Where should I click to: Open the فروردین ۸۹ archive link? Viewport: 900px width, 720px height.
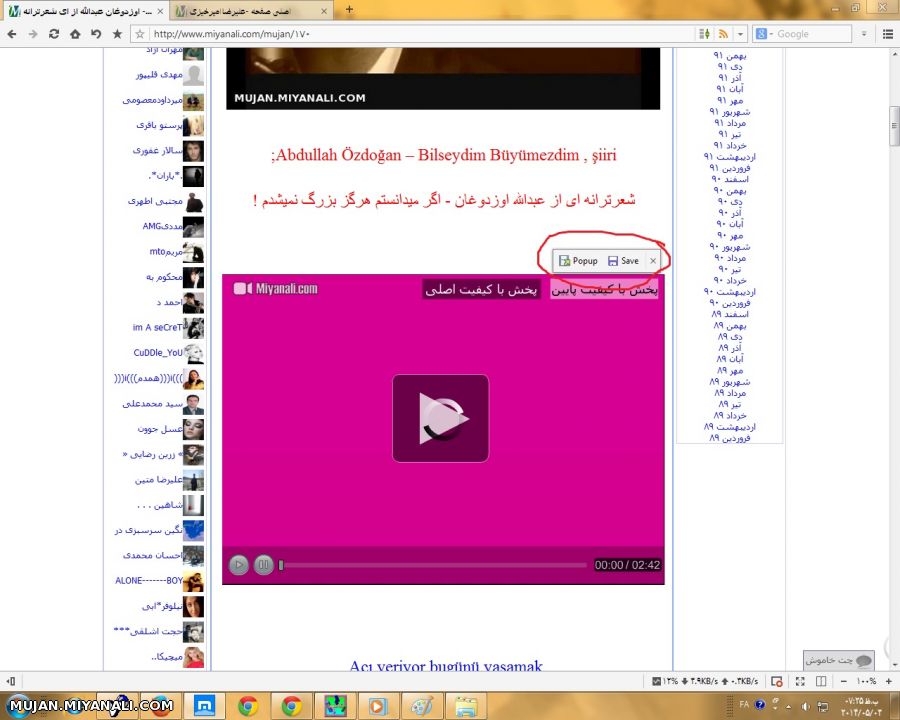[730, 438]
